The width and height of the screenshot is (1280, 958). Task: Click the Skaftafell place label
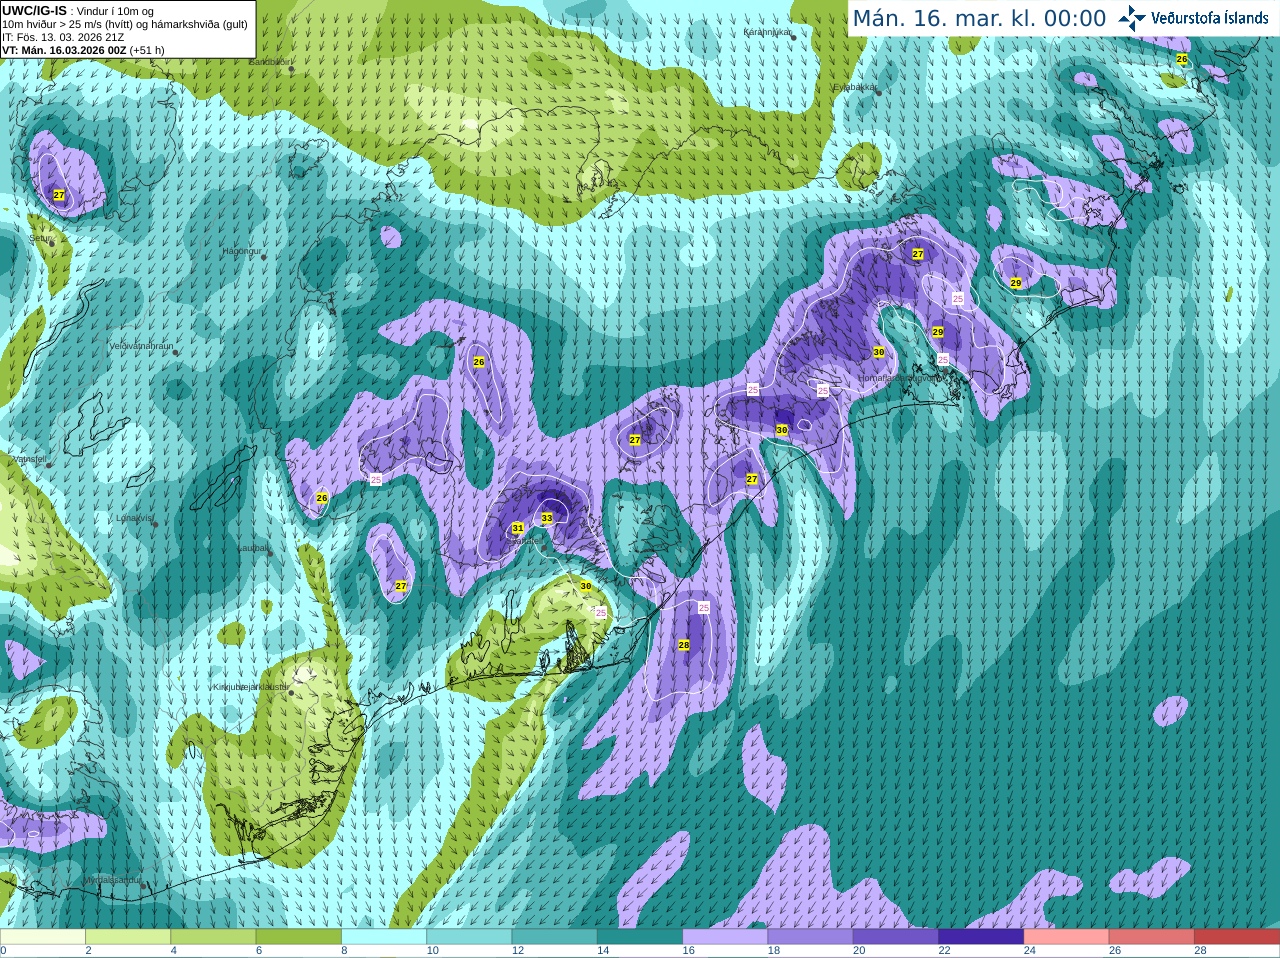point(524,540)
